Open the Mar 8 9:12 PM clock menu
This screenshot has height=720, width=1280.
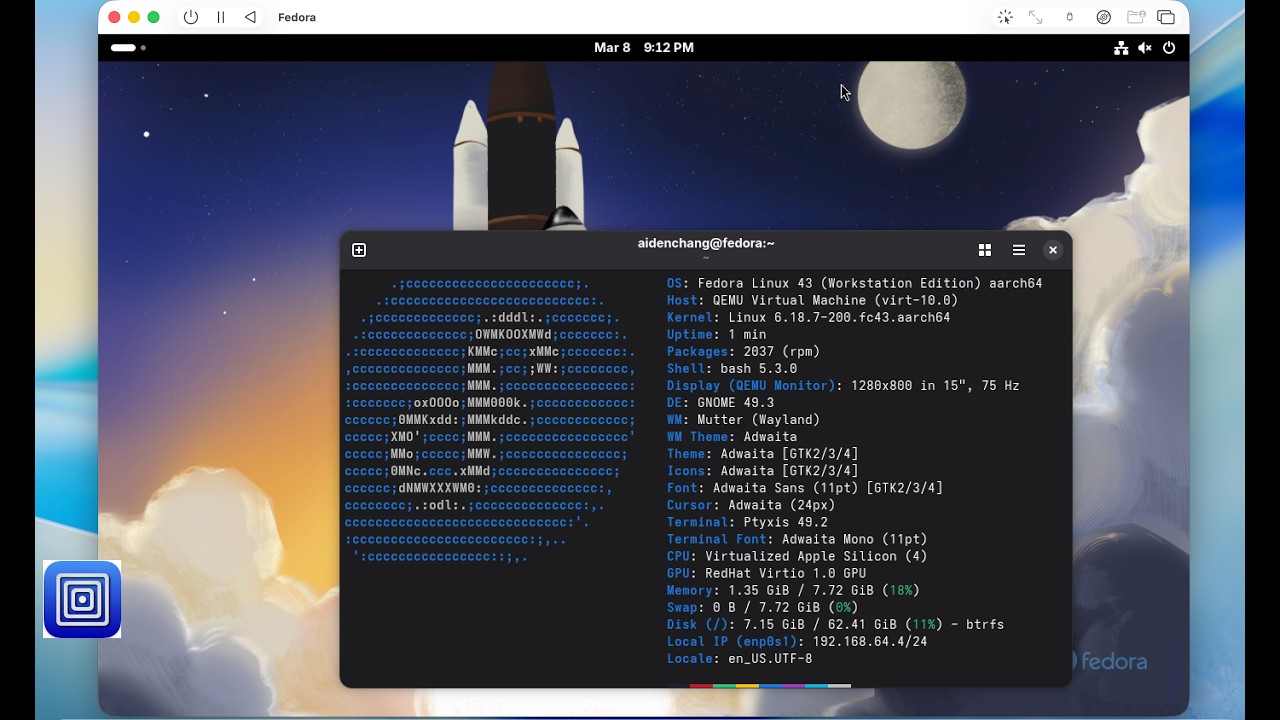pyautogui.click(x=644, y=47)
